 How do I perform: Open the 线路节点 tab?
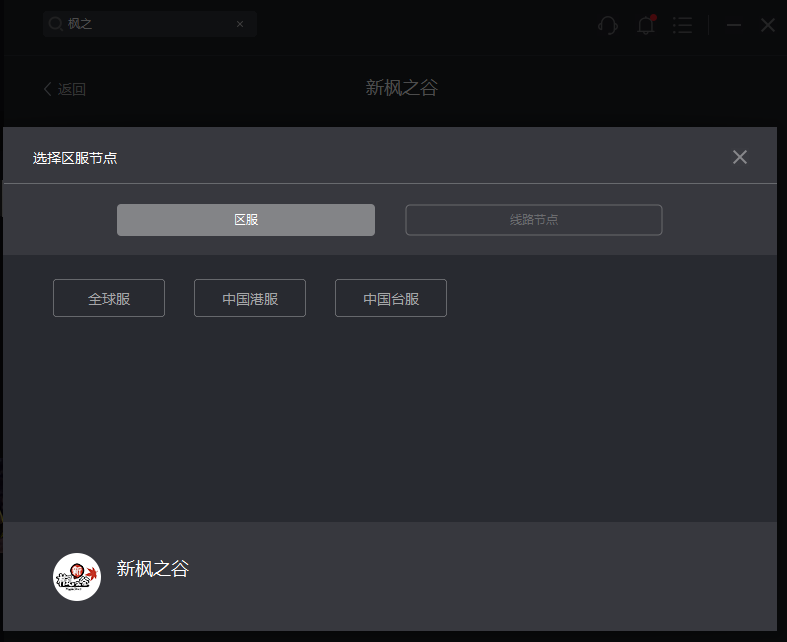point(534,220)
